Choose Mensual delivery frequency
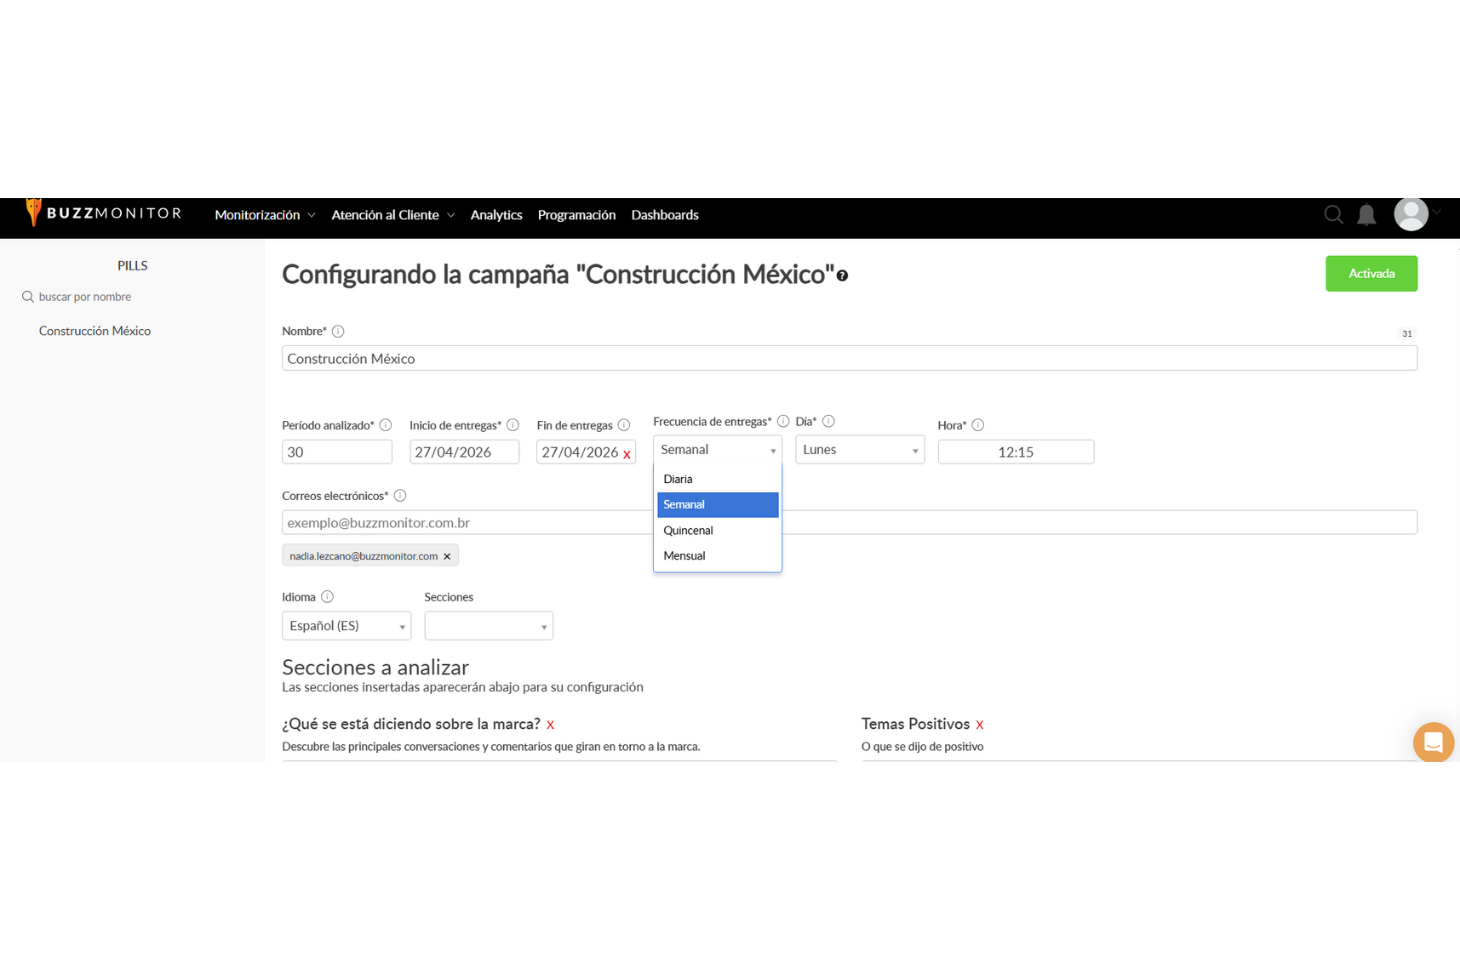 coord(684,556)
